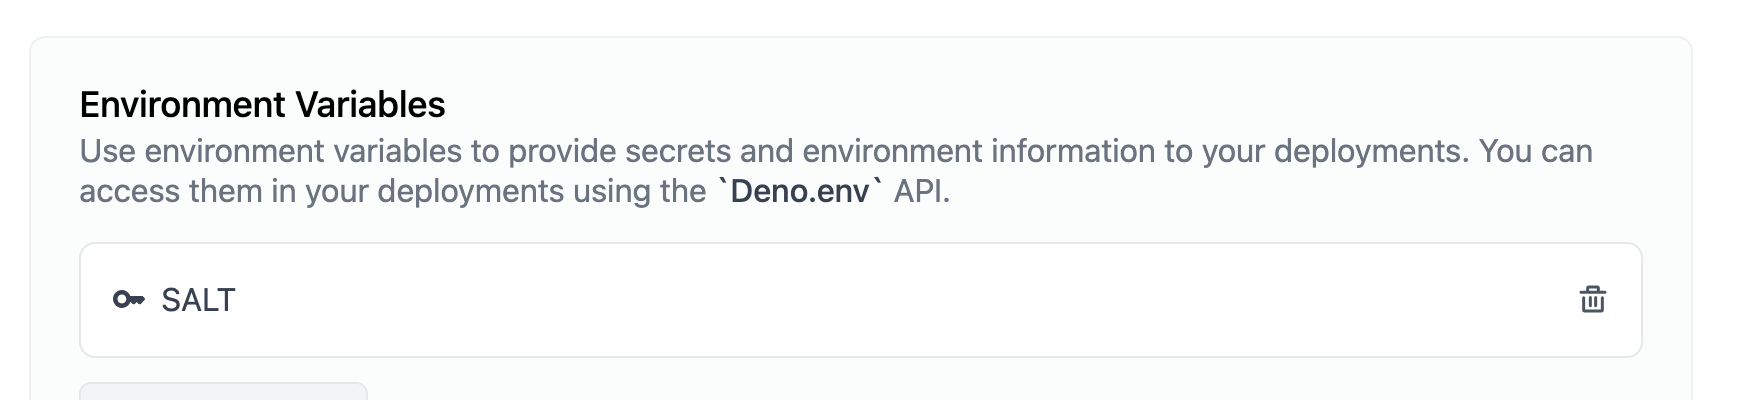Viewport: 1744px width, 400px height.
Task: Click the word "secrets" in the description
Action: point(678,151)
